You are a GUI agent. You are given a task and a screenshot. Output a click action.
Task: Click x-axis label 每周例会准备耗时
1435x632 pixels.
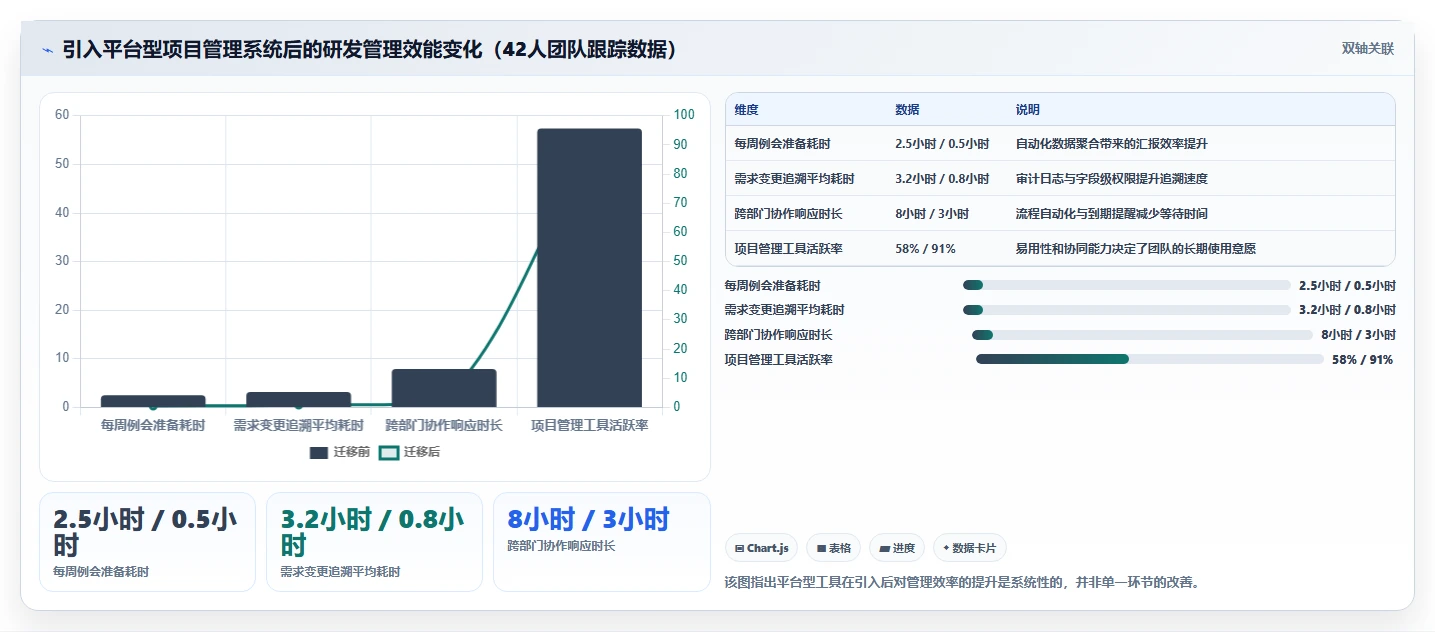(153, 426)
